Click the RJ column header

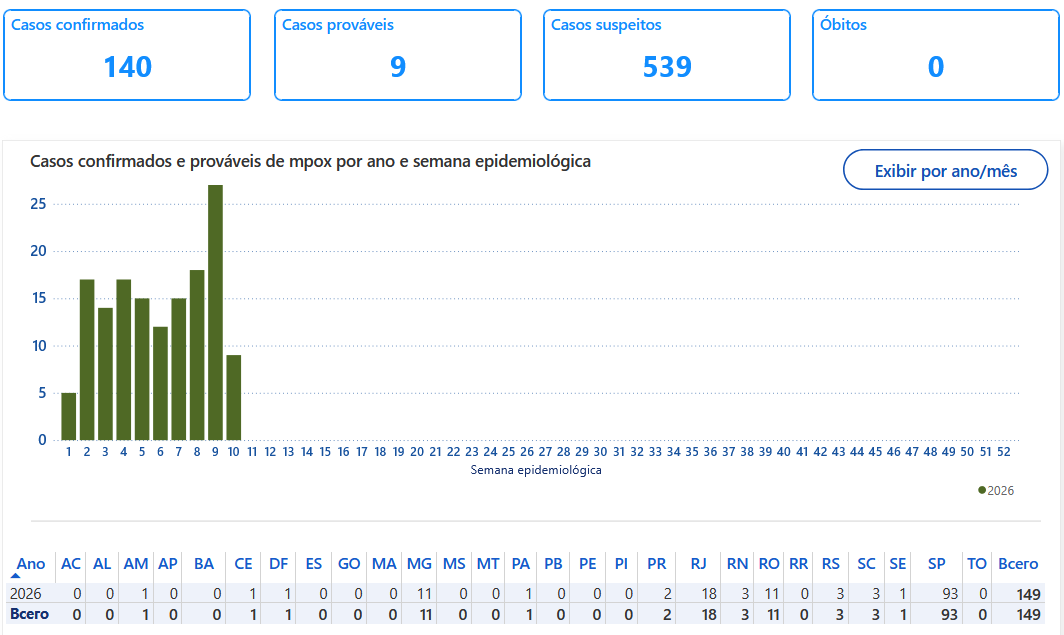(699, 564)
